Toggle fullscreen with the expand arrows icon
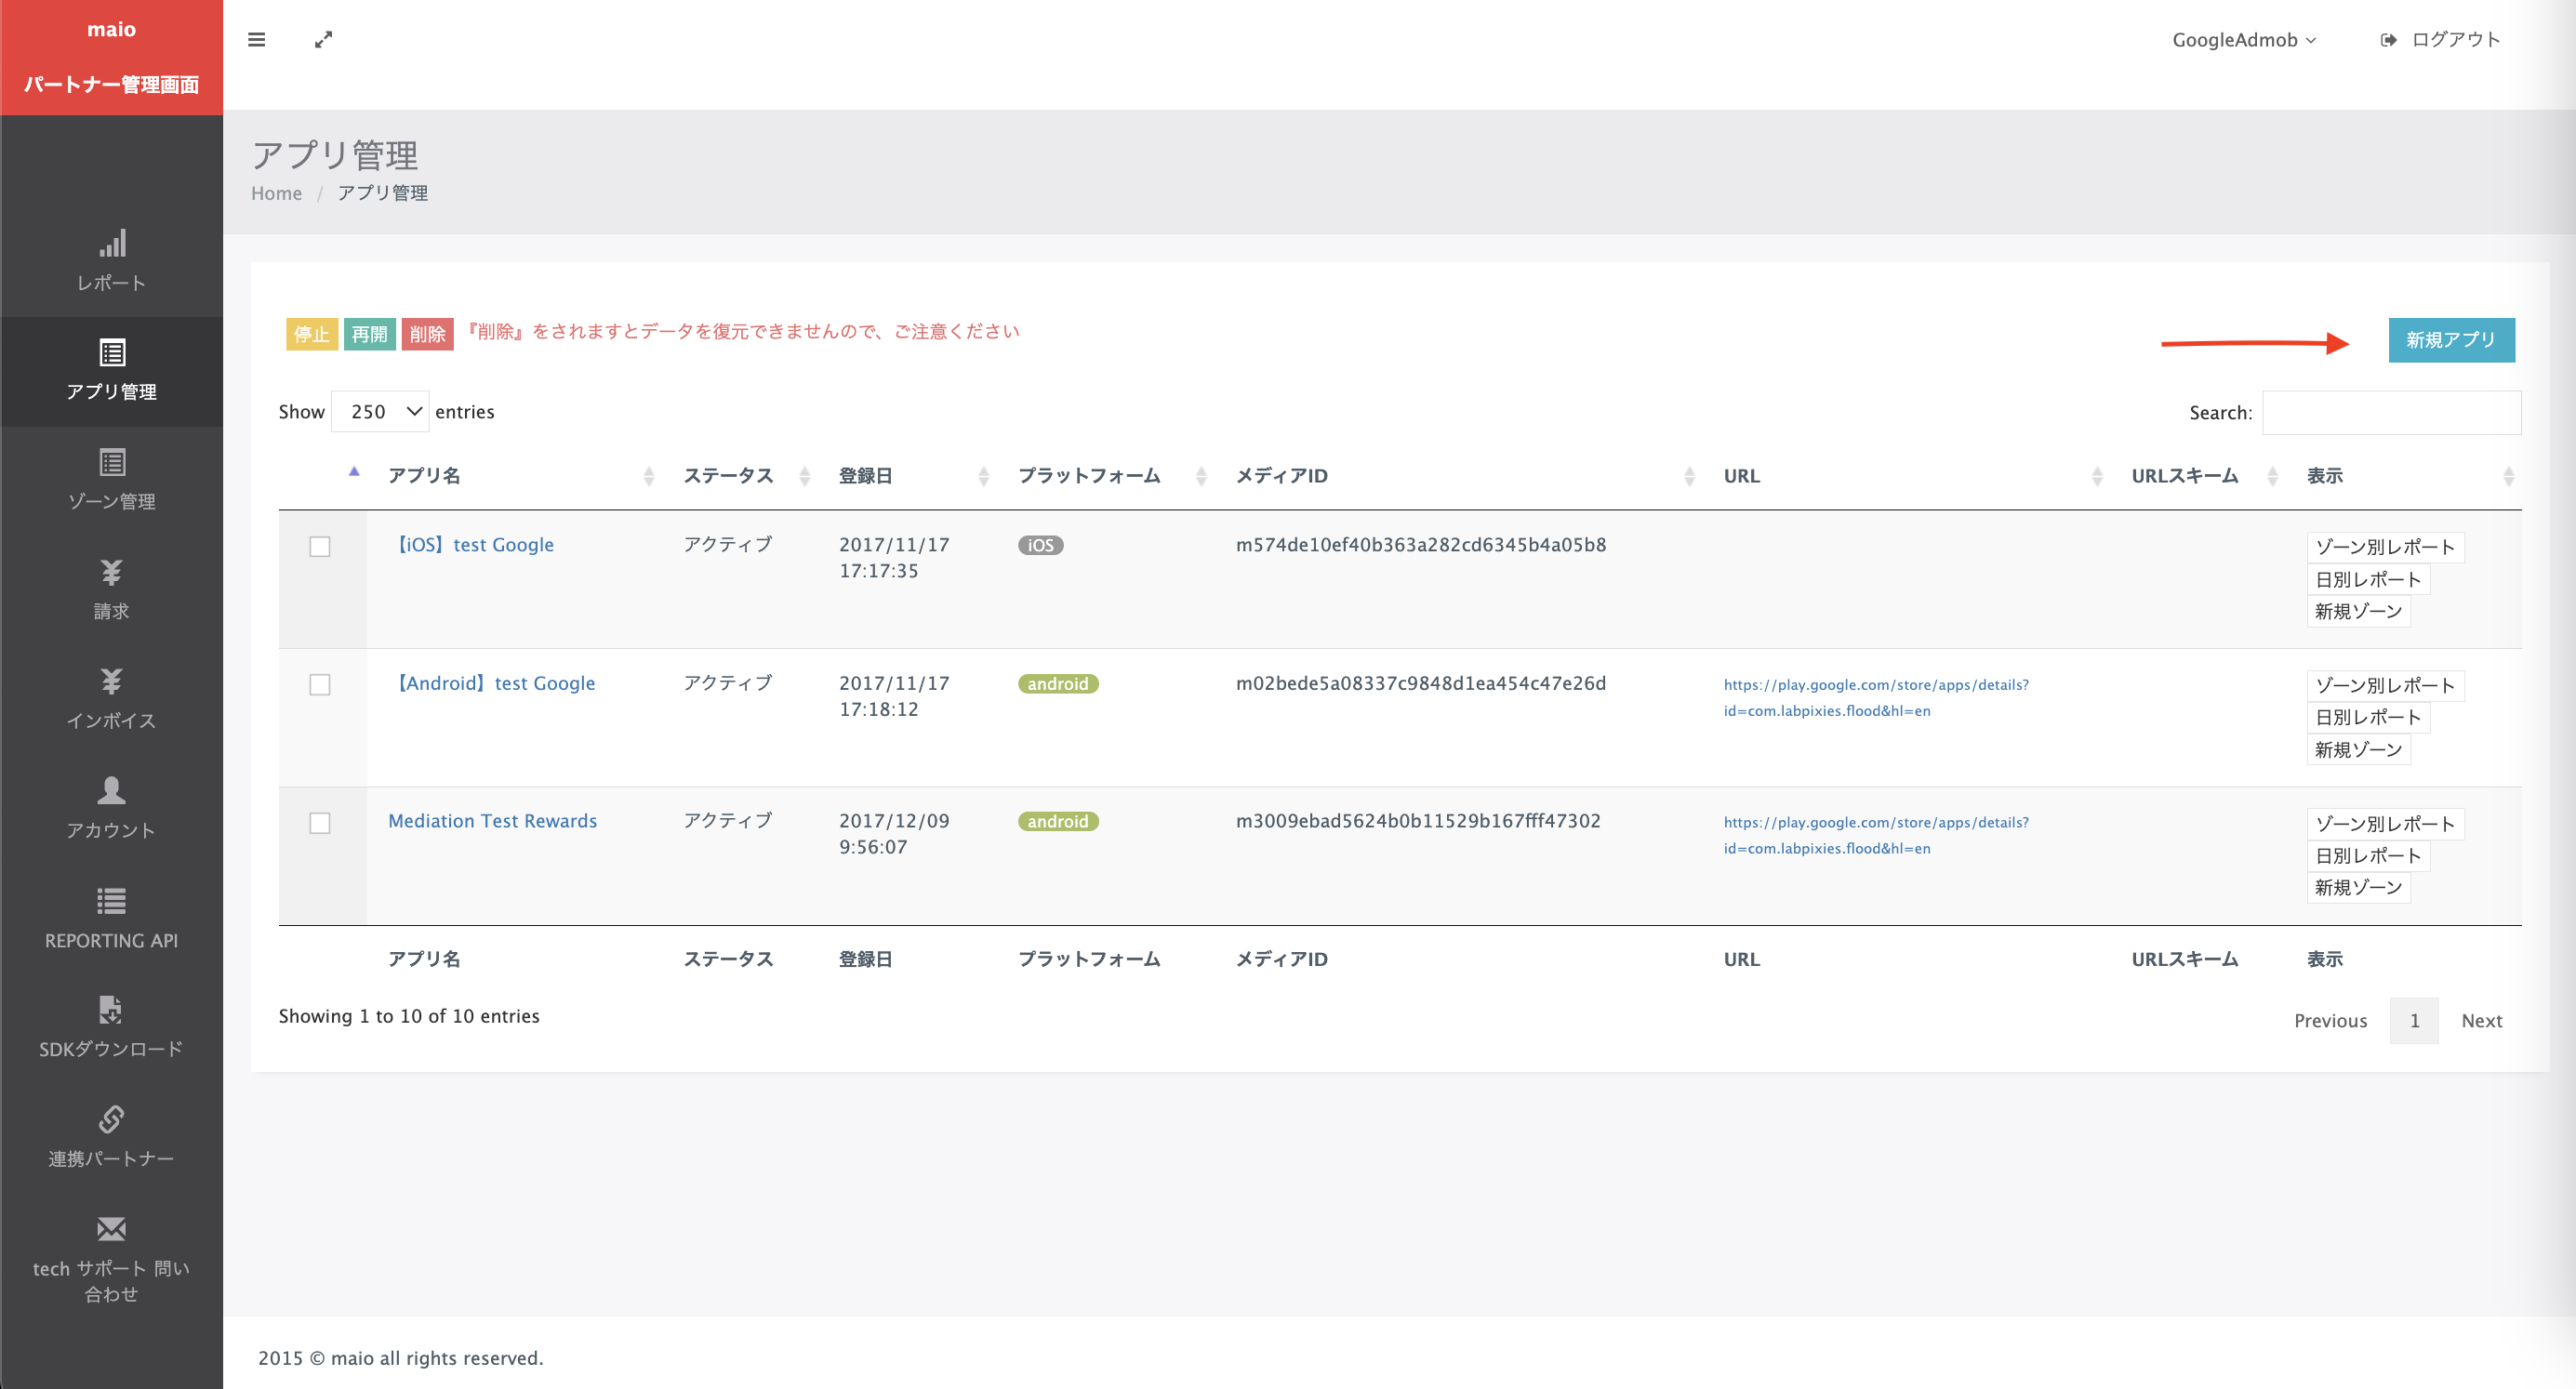The height and width of the screenshot is (1389, 2576). click(323, 40)
